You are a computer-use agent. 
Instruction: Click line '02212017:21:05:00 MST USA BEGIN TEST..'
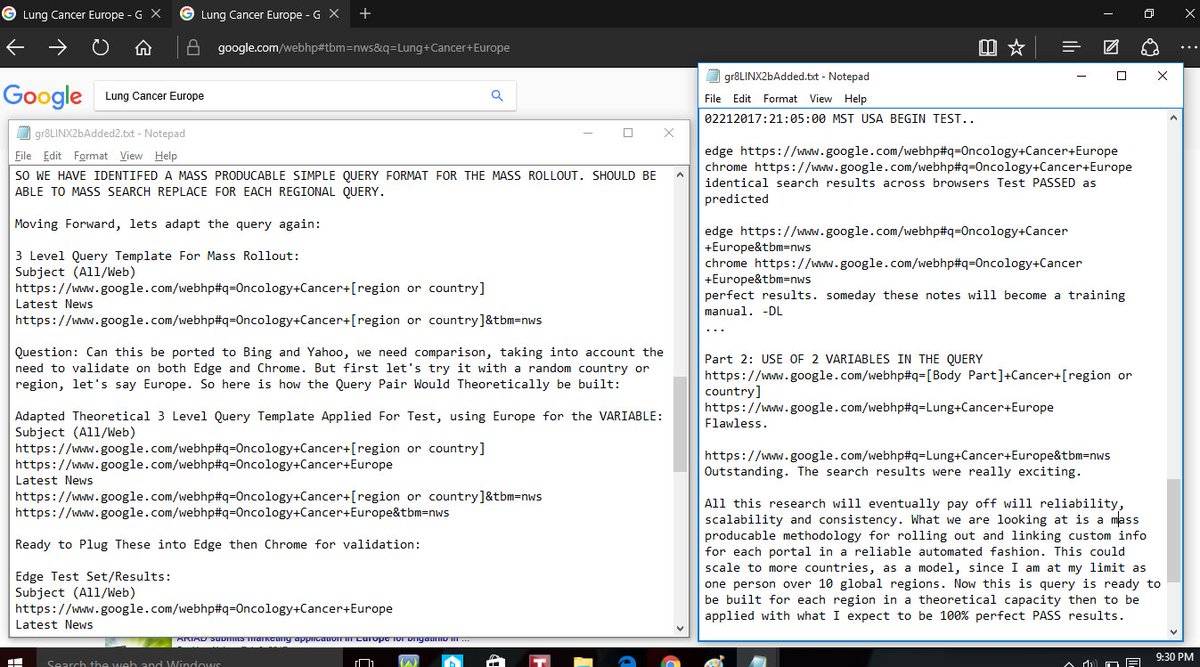tap(840, 119)
